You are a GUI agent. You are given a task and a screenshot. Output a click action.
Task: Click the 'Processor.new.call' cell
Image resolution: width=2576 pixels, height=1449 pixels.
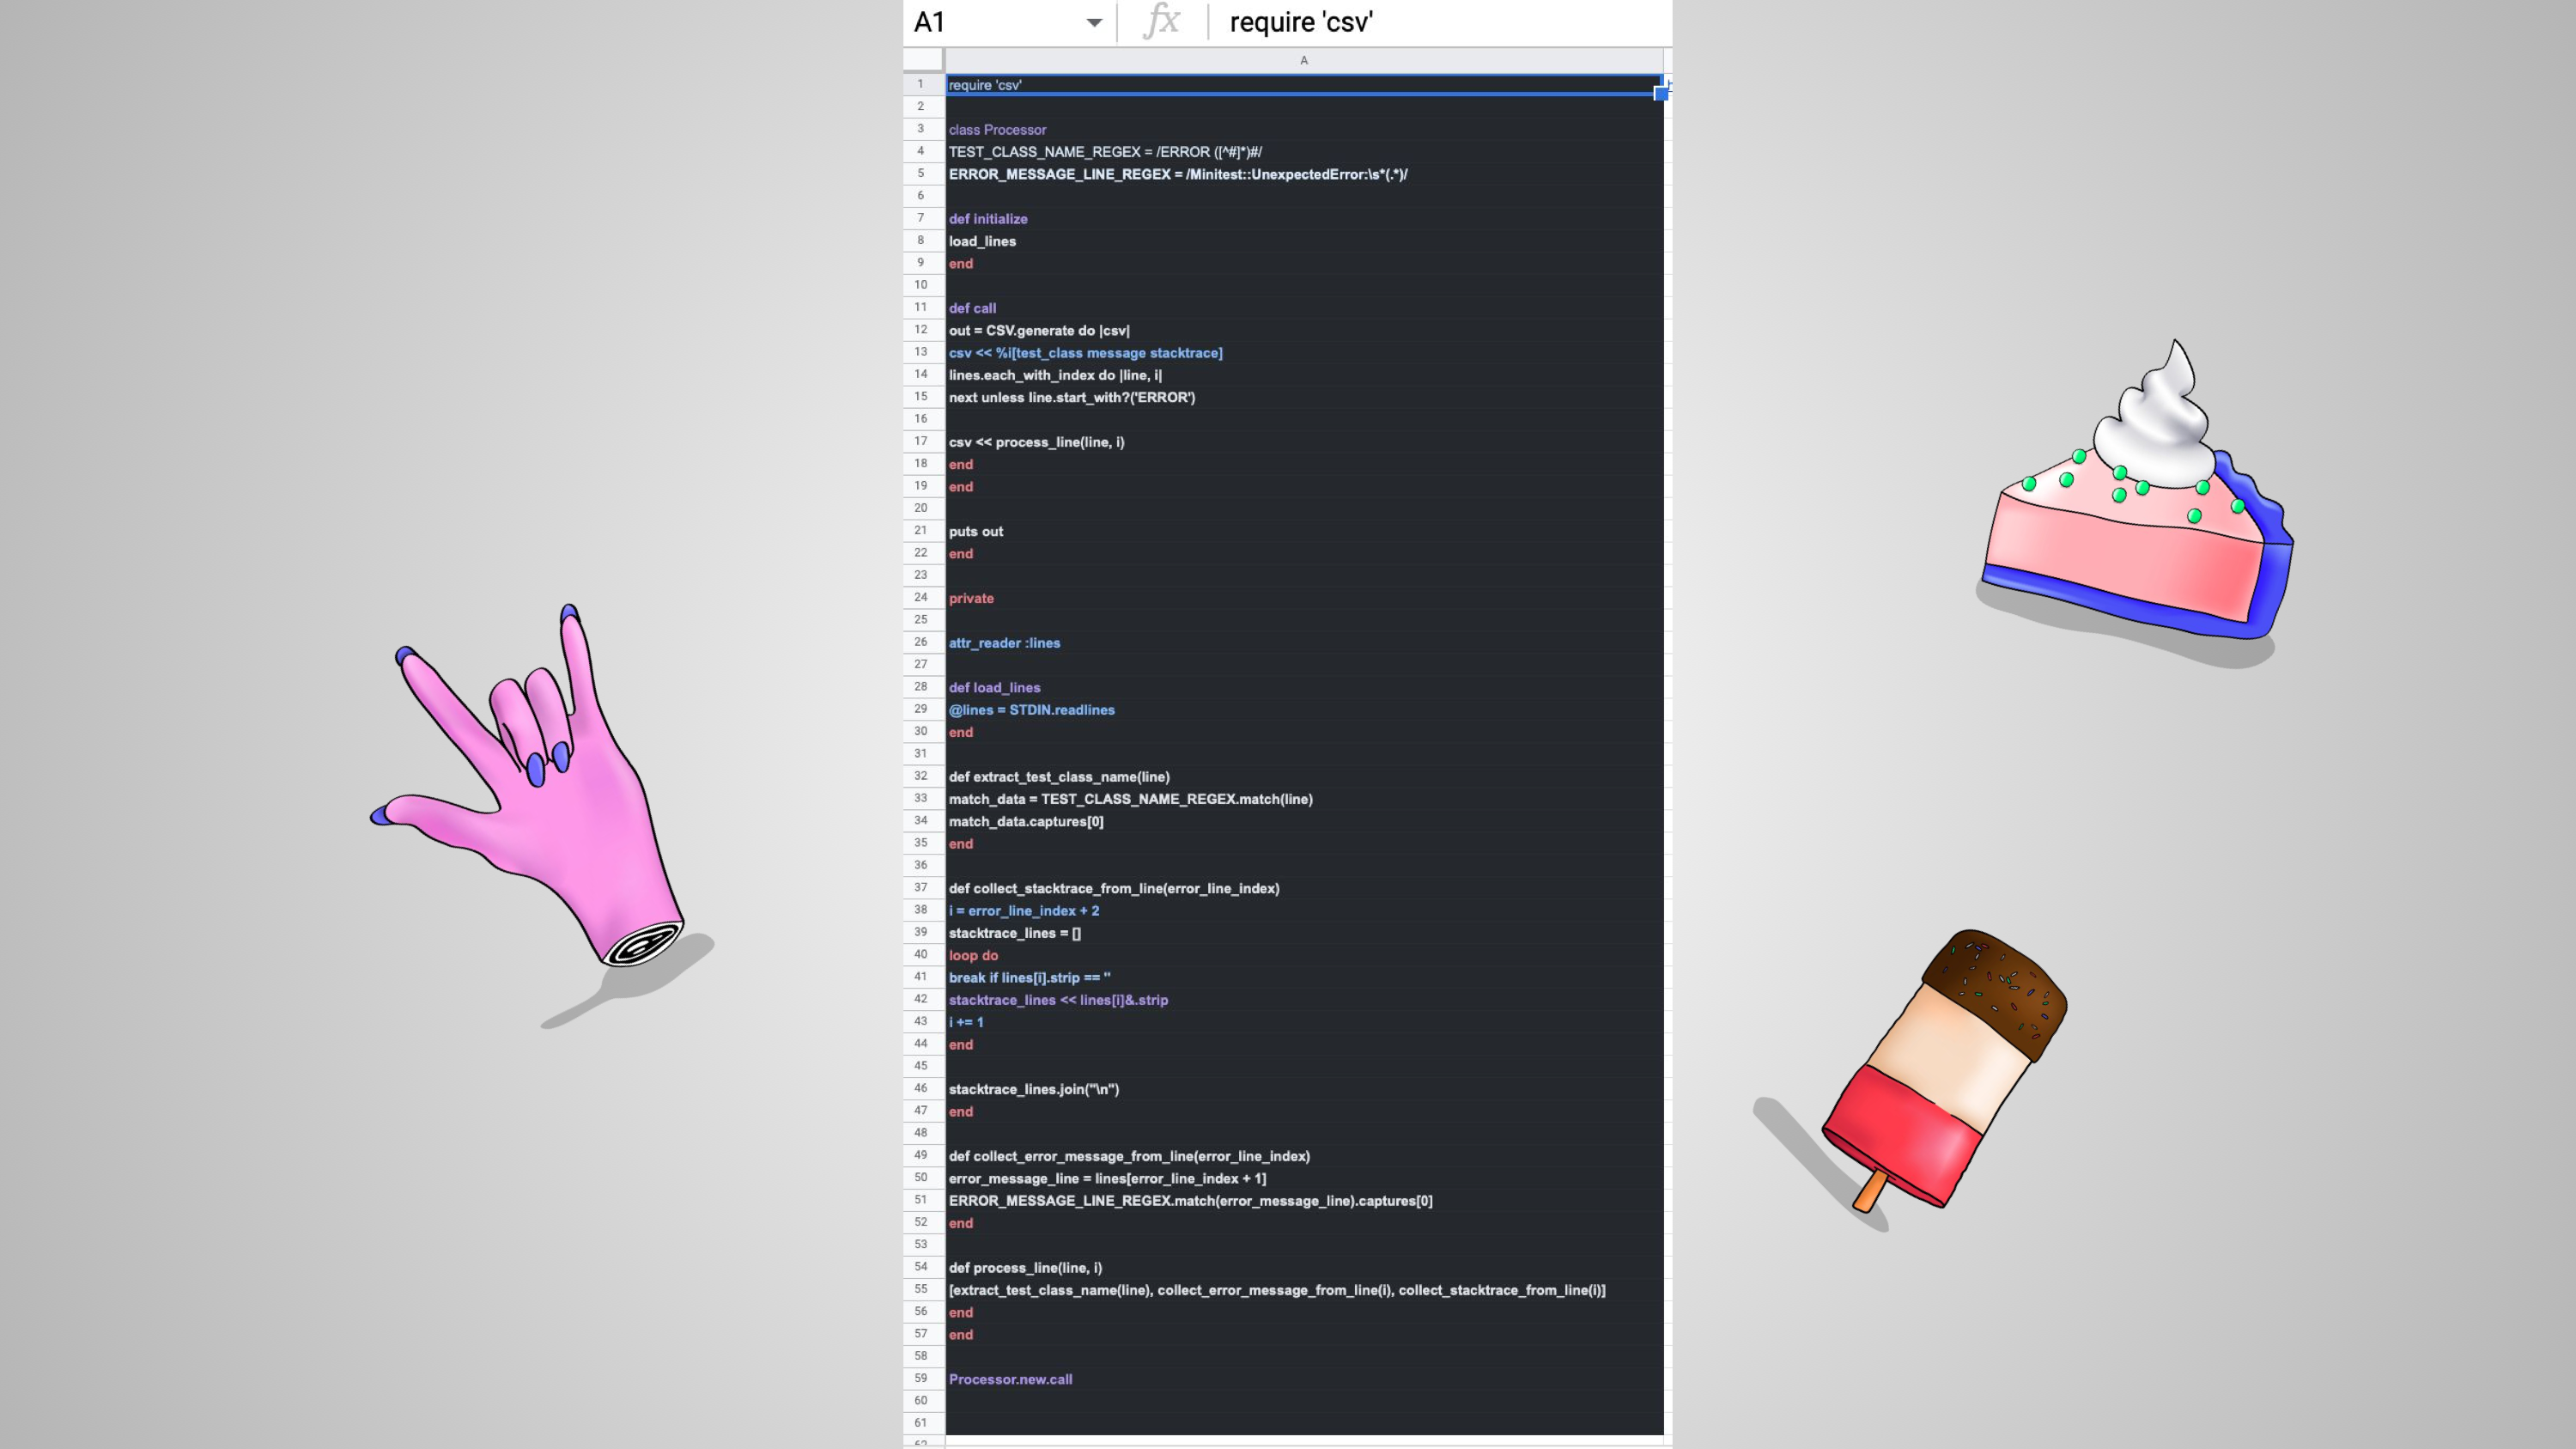(x=1304, y=1379)
